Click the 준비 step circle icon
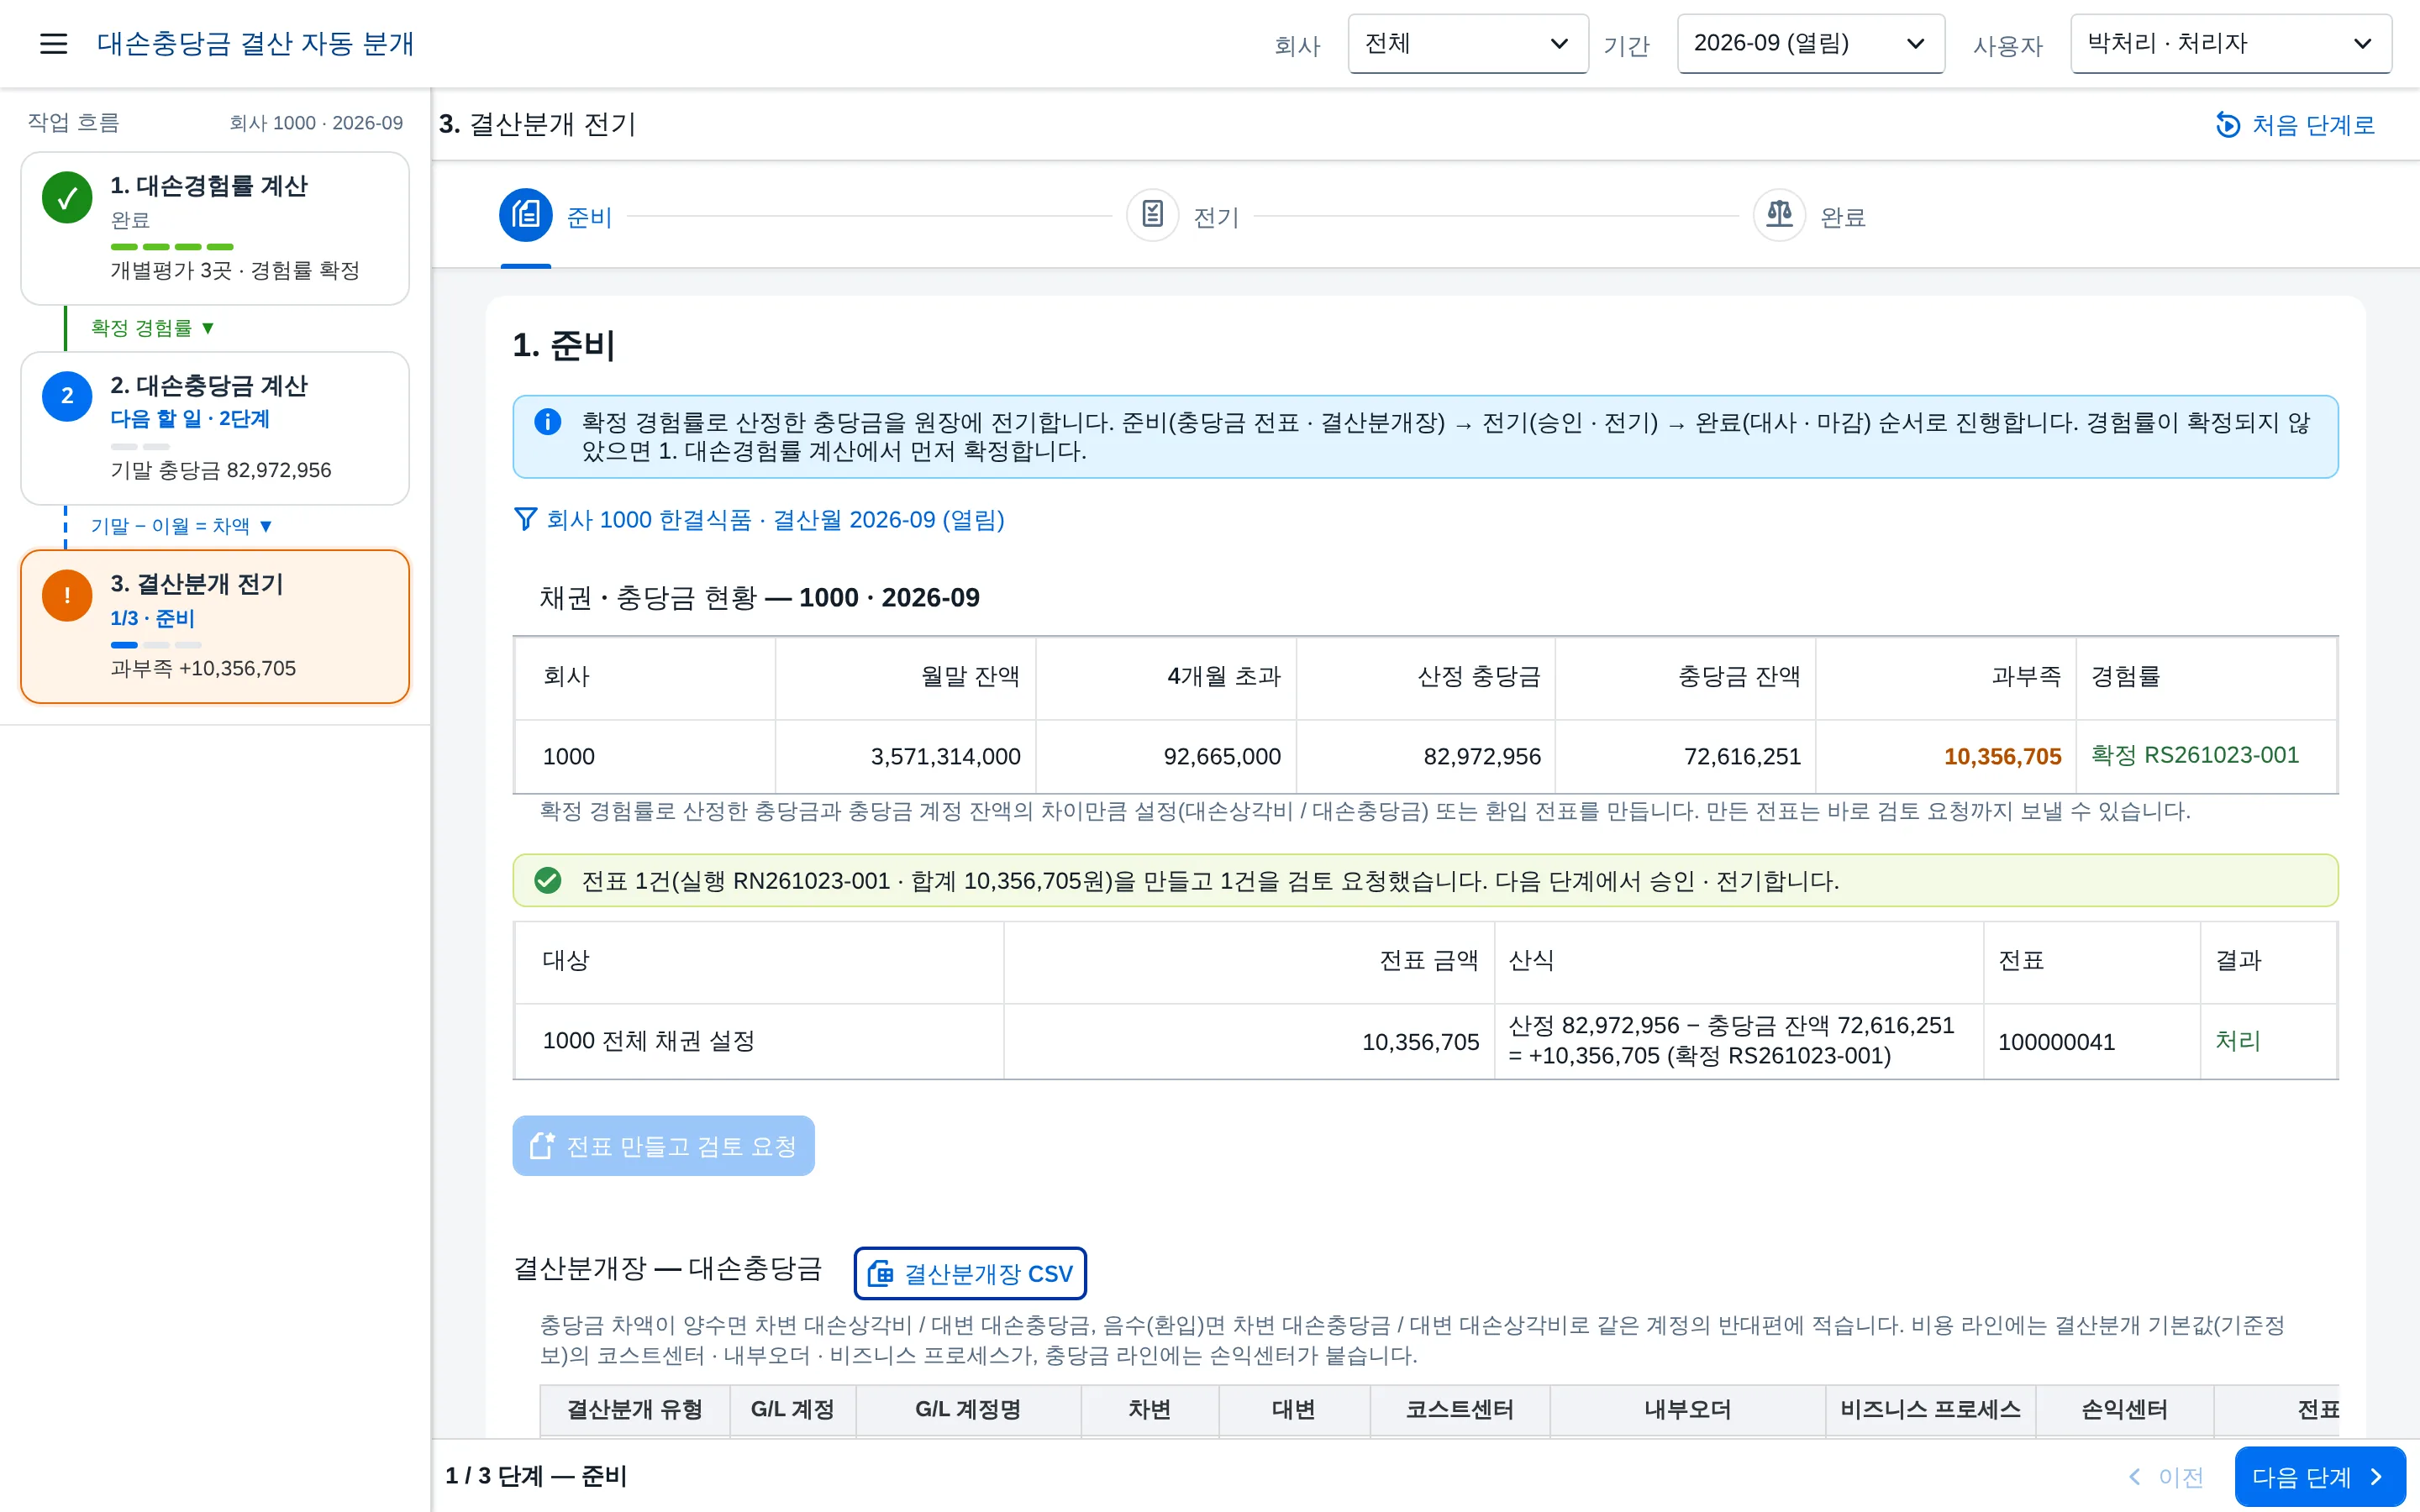 (x=526, y=215)
